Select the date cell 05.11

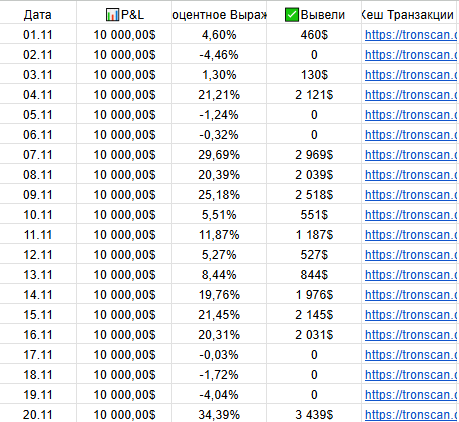tap(38, 114)
